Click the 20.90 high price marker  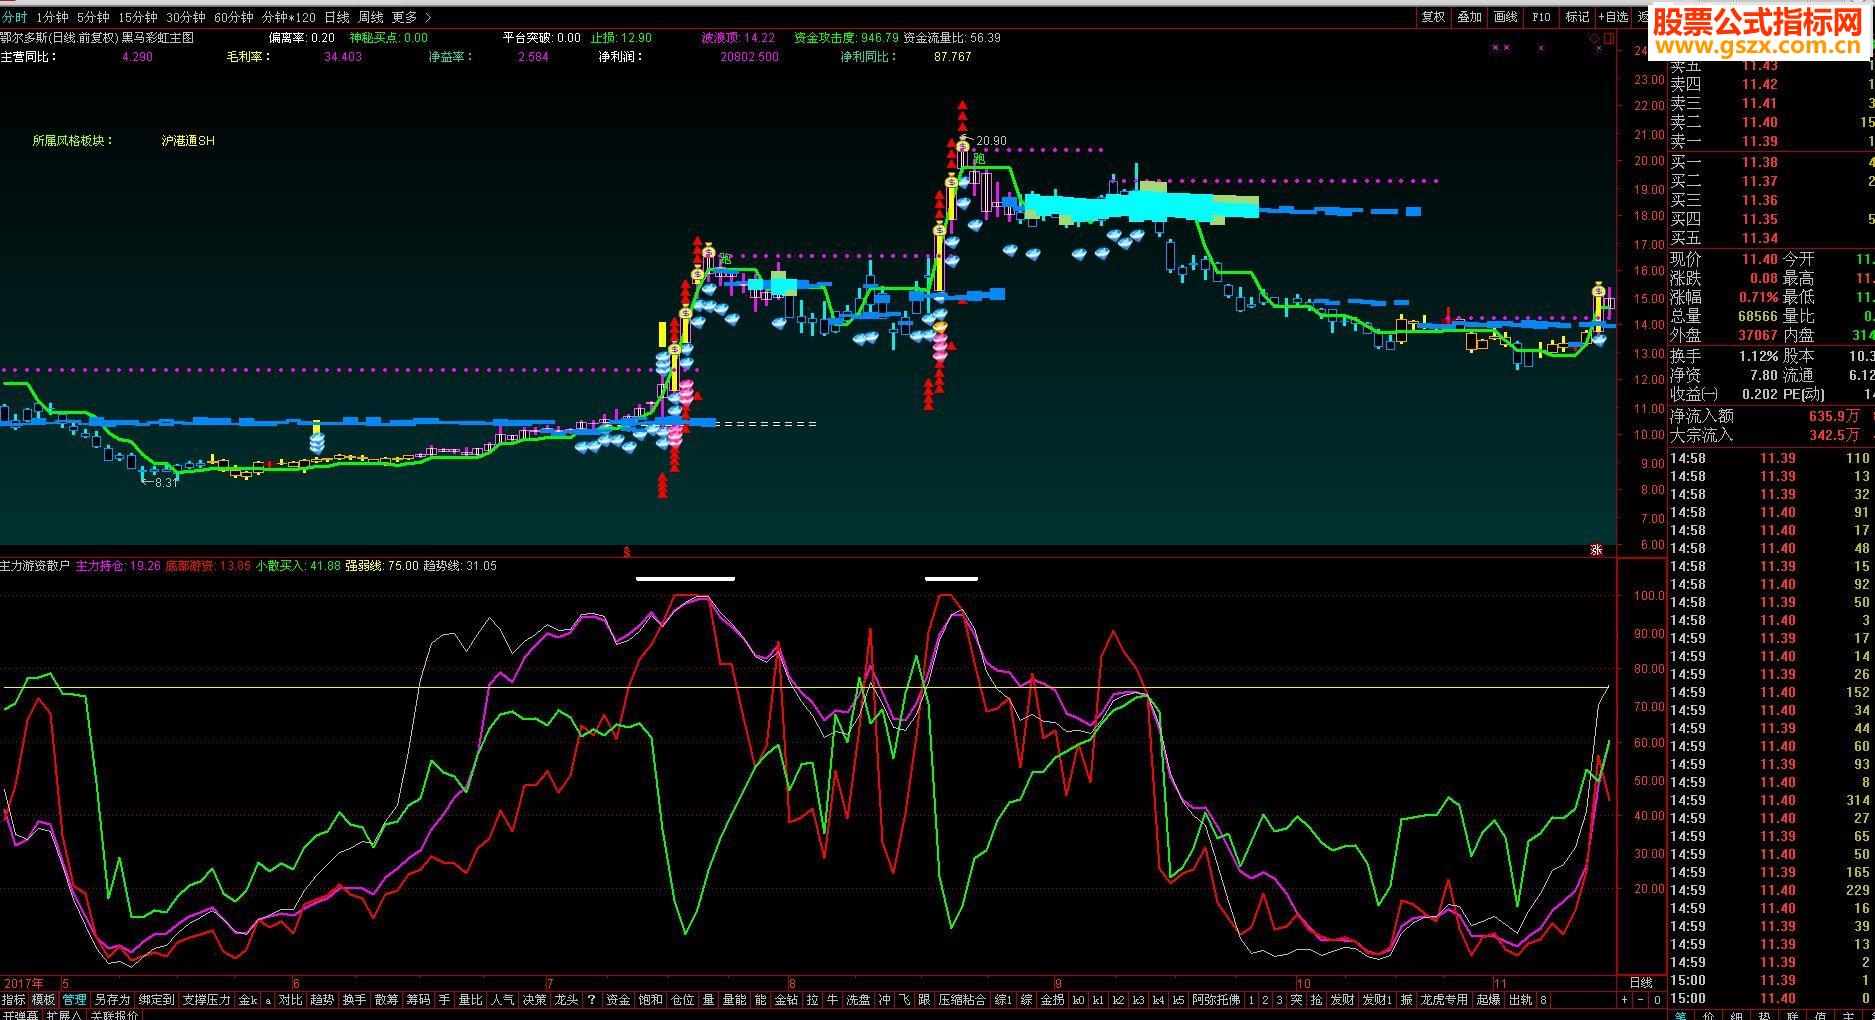(991, 141)
